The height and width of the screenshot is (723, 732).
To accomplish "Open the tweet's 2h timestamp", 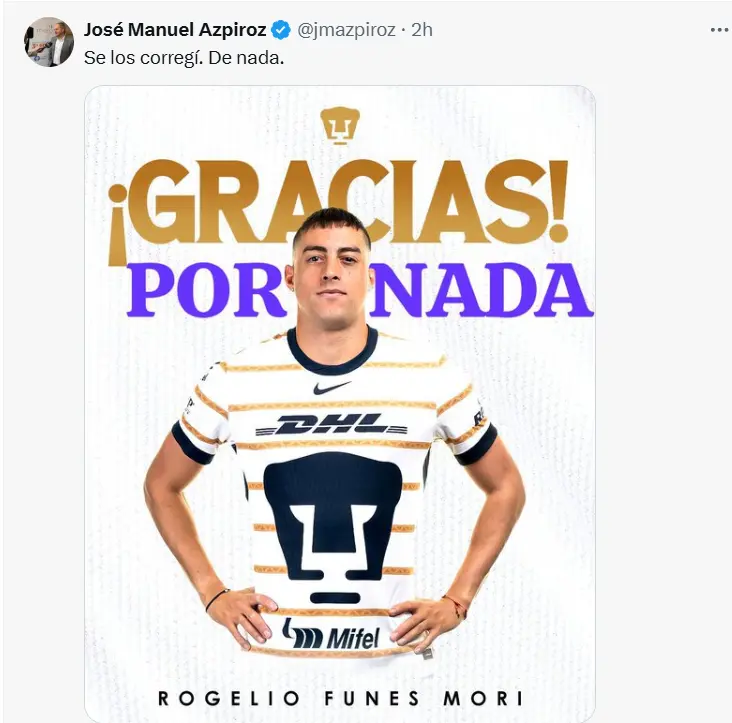I will 422,30.
